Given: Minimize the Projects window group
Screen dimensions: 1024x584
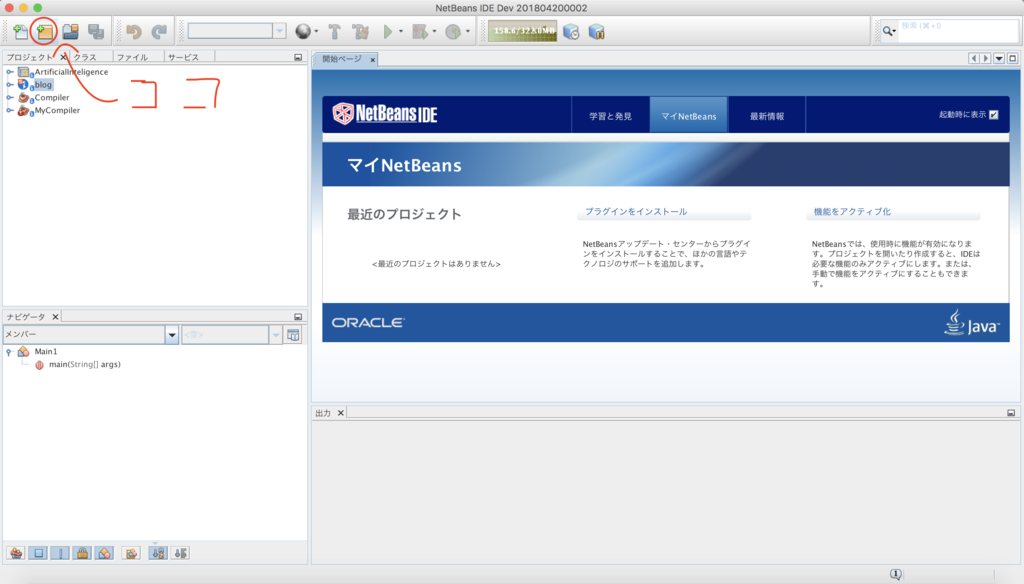Looking at the screenshot, I should tap(298, 57).
